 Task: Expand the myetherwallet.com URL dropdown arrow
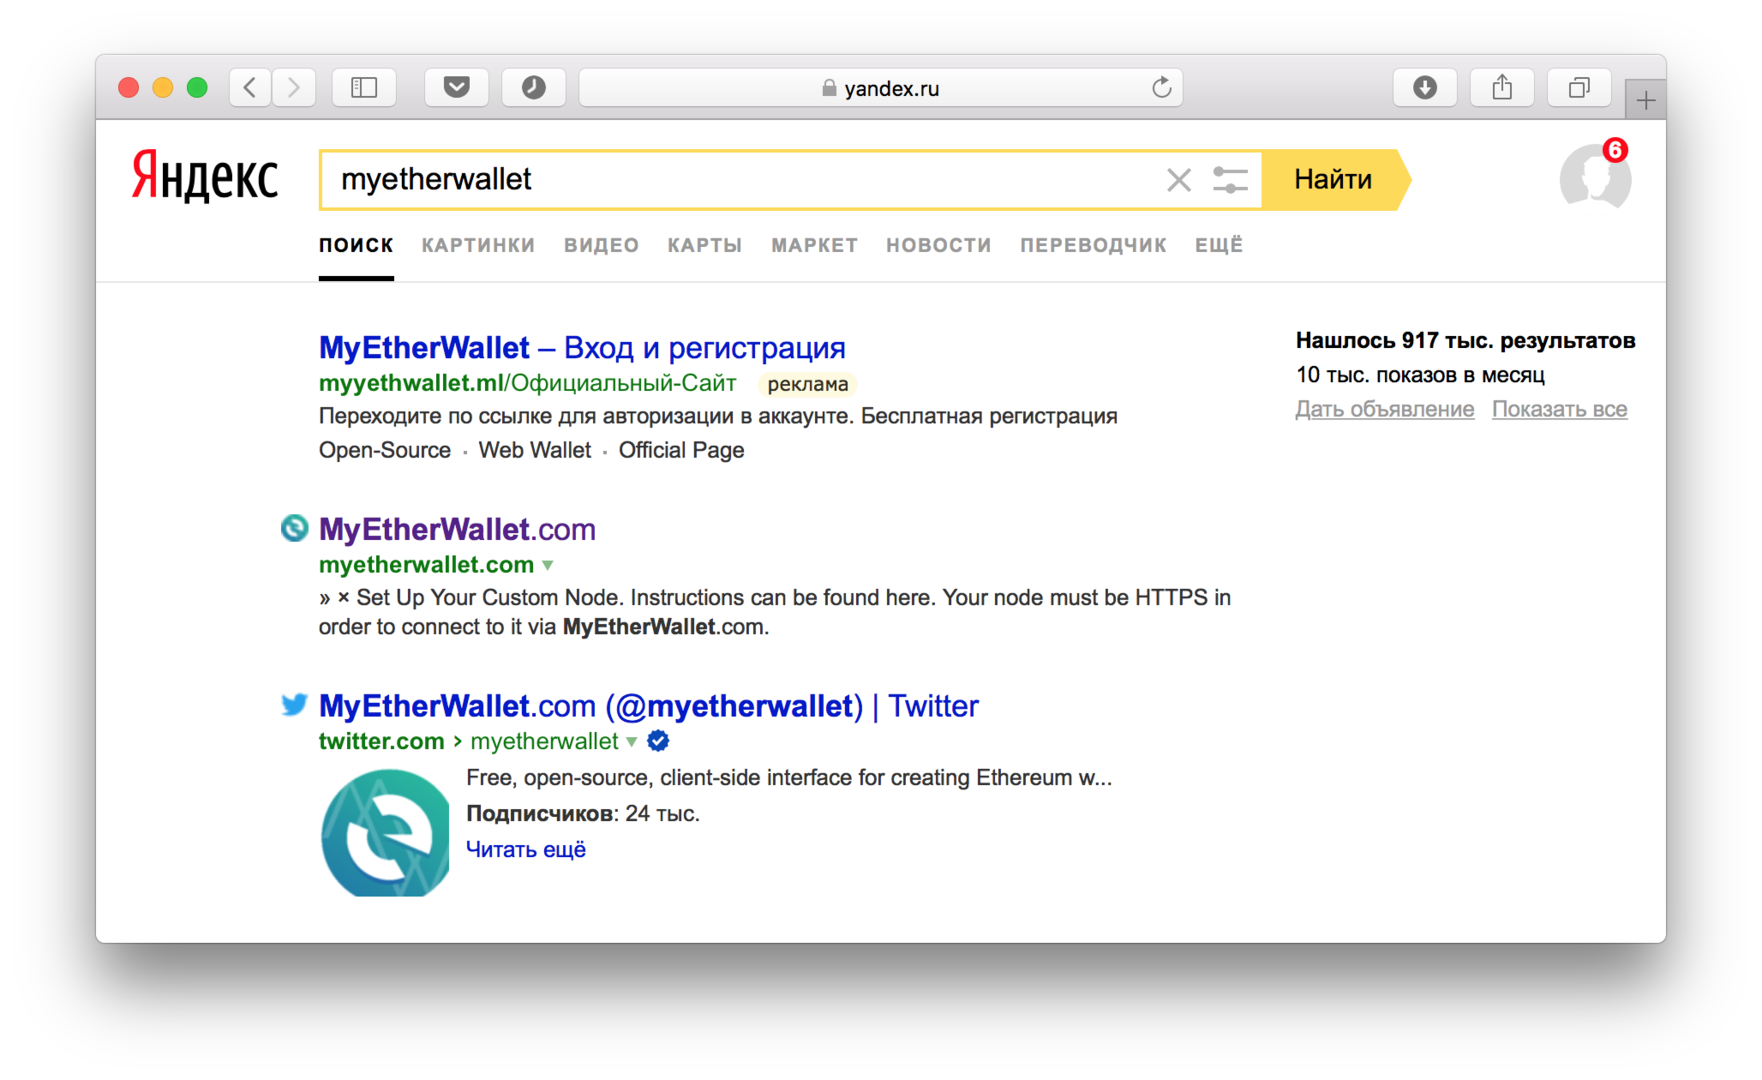coord(548,565)
